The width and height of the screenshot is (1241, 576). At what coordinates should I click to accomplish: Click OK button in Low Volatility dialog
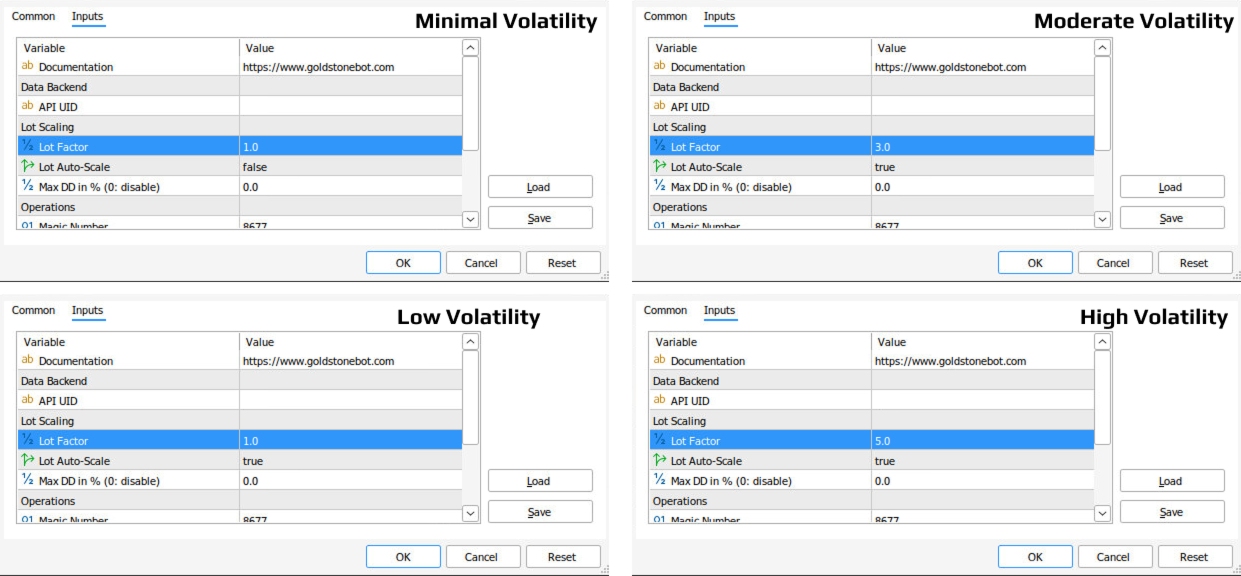pos(403,557)
